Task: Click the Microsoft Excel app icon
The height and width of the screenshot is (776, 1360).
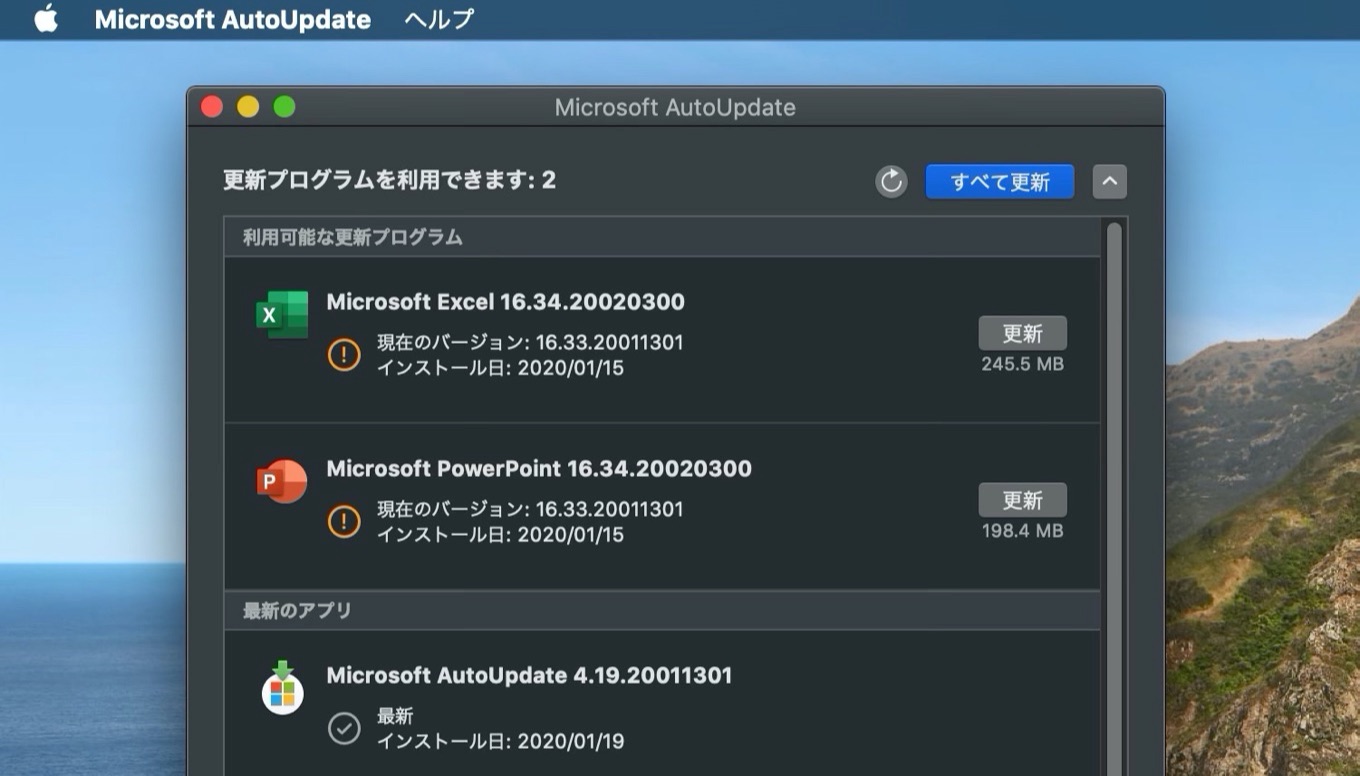Action: click(x=282, y=315)
